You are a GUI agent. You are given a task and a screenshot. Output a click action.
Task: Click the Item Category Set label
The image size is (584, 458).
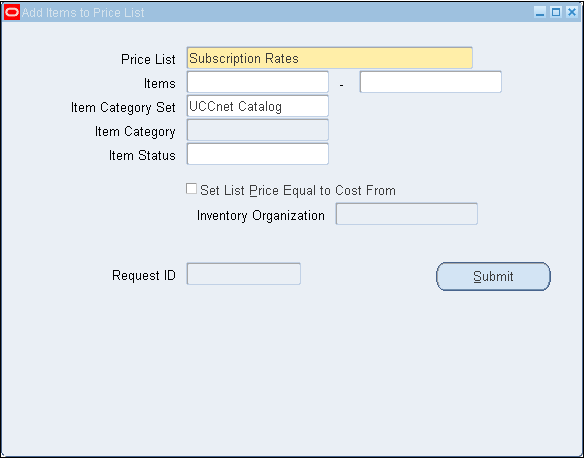(123, 108)
